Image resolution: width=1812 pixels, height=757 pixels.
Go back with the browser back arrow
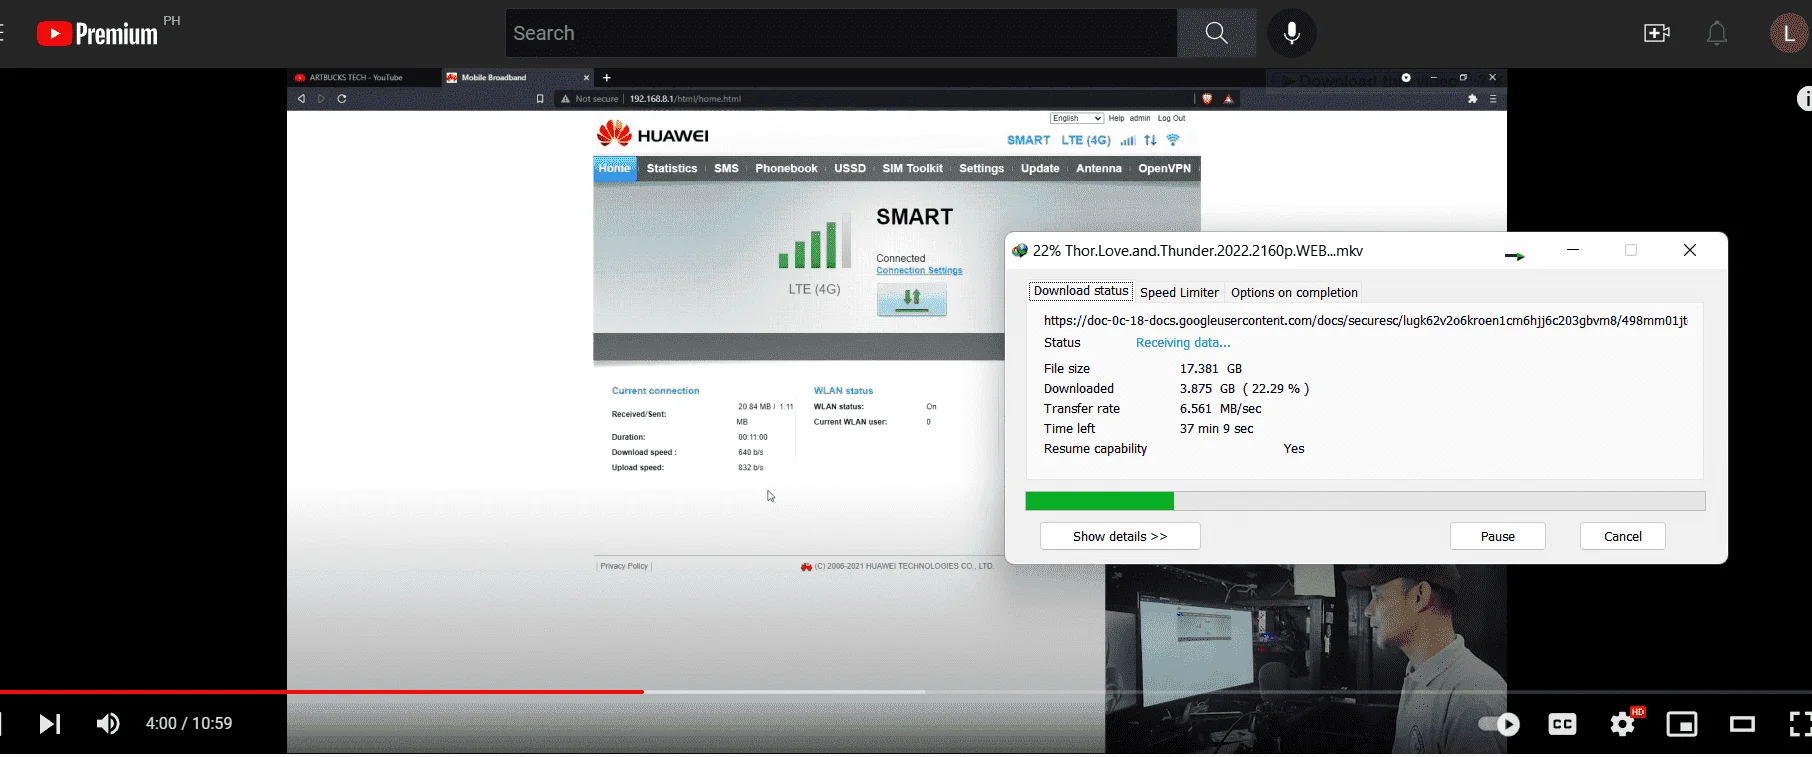click(x=301, y=99)
